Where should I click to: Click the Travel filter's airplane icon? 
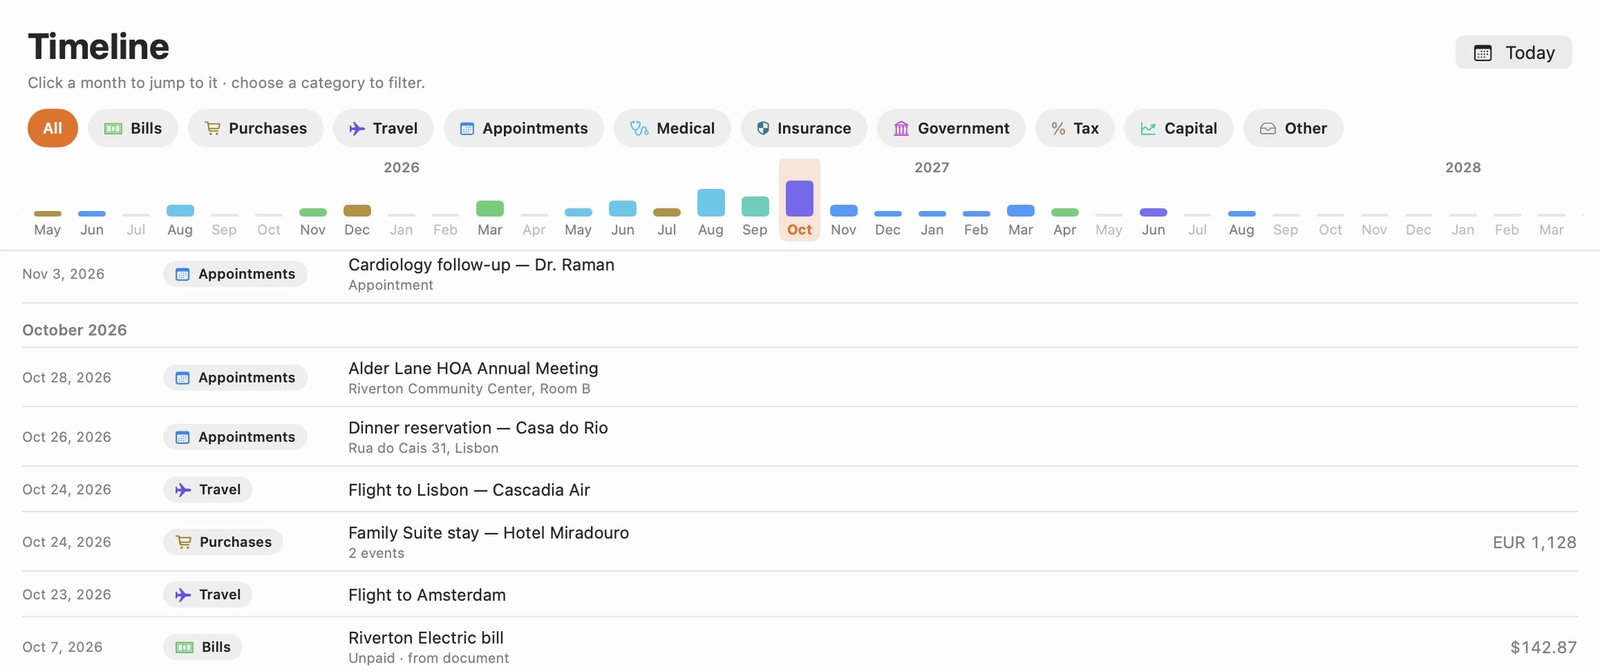coord(356,129)
